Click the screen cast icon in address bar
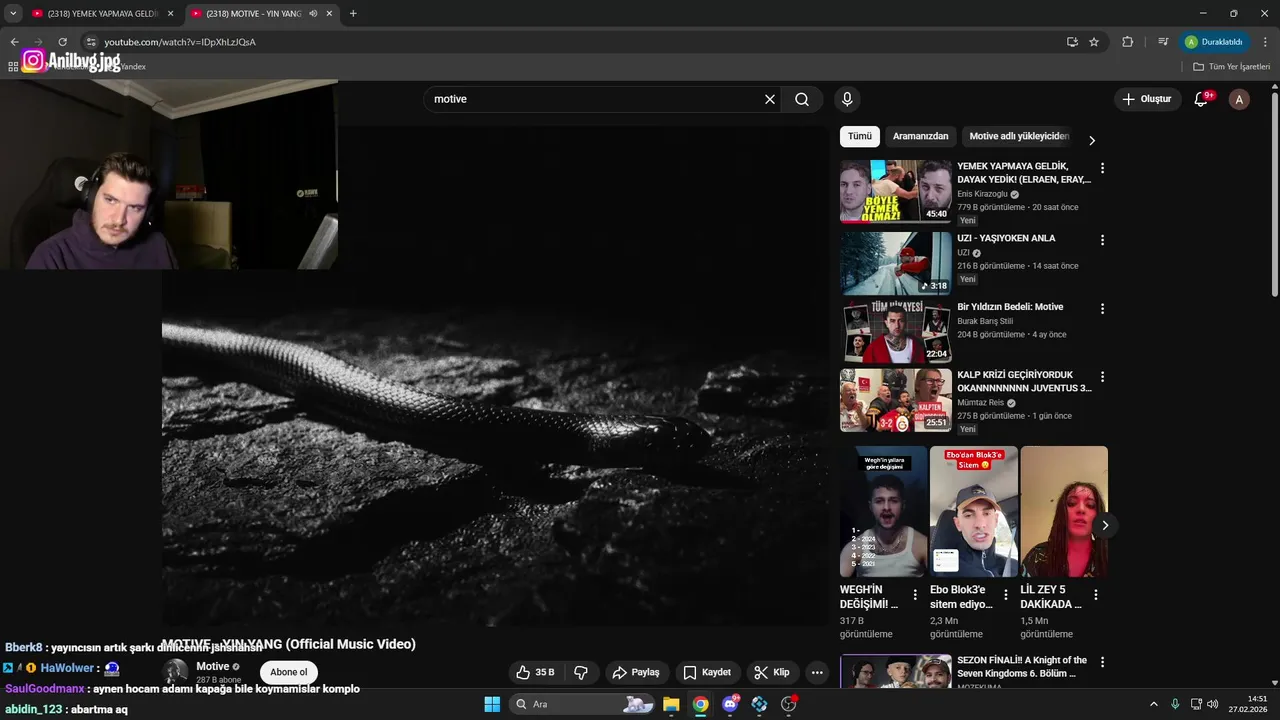Screen dimensions: 1280x720 pyautogui.click(x=1072, y=42)
